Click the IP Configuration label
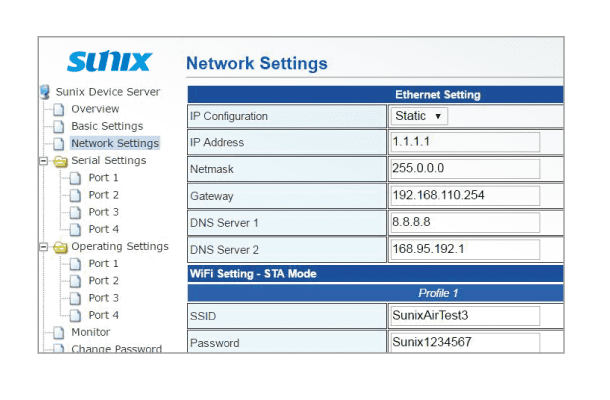The image size is (610, 400). [x=229, y=116]
